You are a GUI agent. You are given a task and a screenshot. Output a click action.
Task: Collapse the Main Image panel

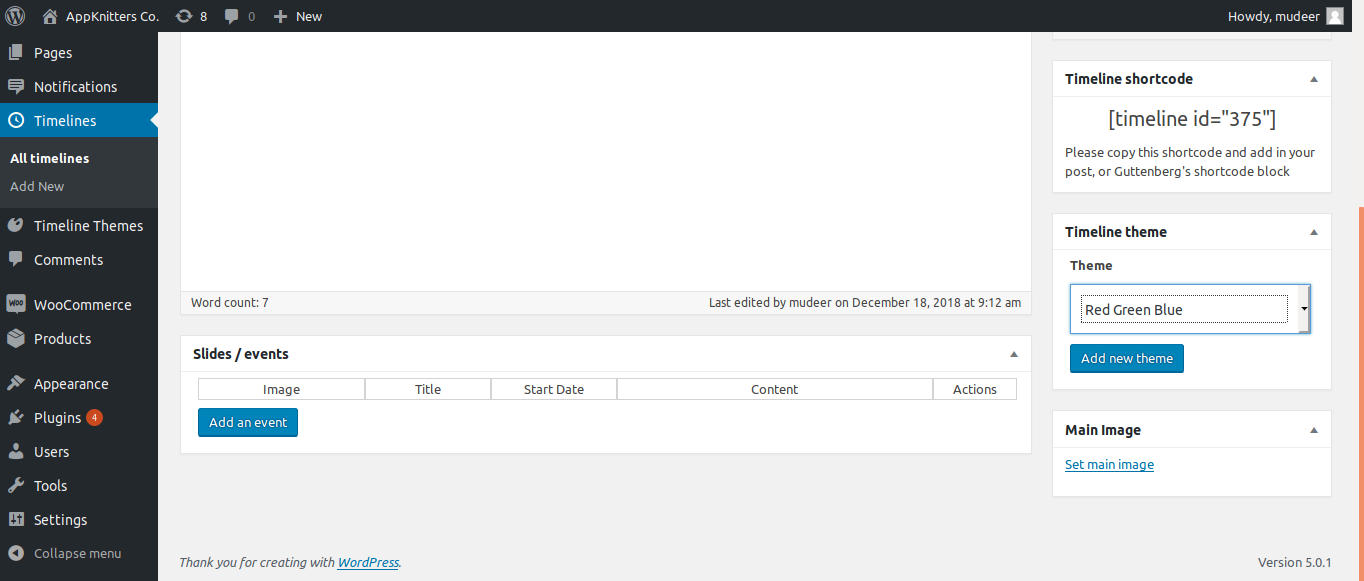pos(1313,429)
